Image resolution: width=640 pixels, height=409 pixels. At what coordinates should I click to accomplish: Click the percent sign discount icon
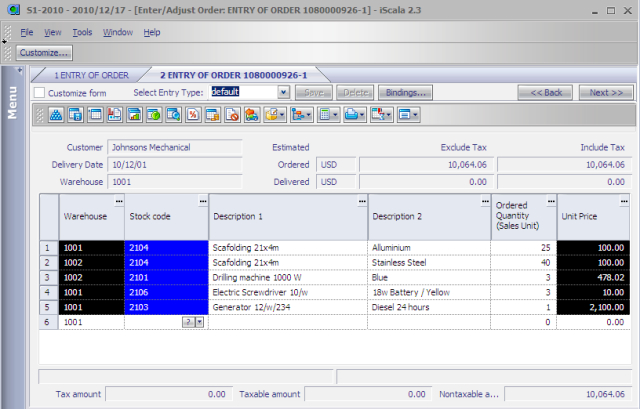coord(193,115)
